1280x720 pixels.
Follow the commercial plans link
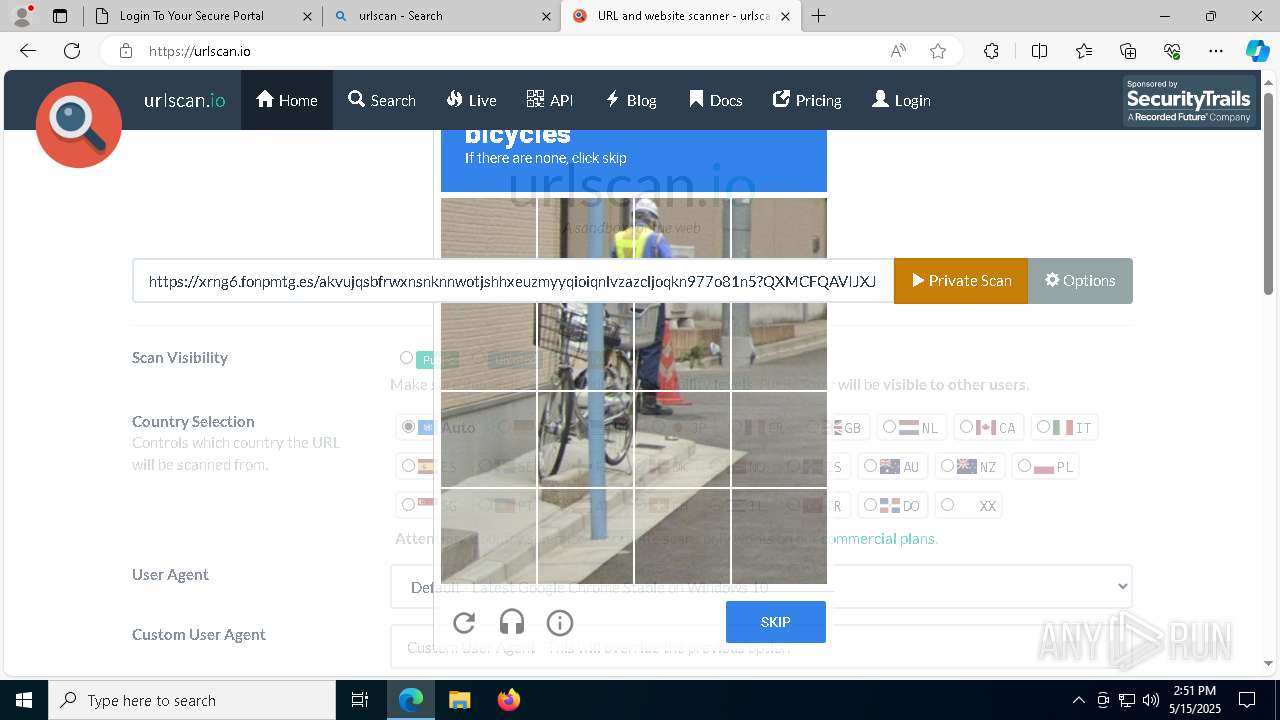click(x=877, y=539)
